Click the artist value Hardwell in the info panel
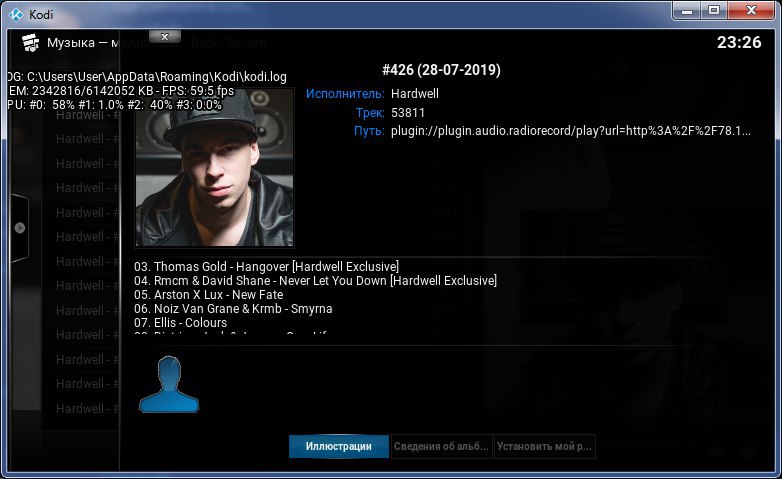The height and width of the screenshot is (479, 782). [x=415, y=94]
